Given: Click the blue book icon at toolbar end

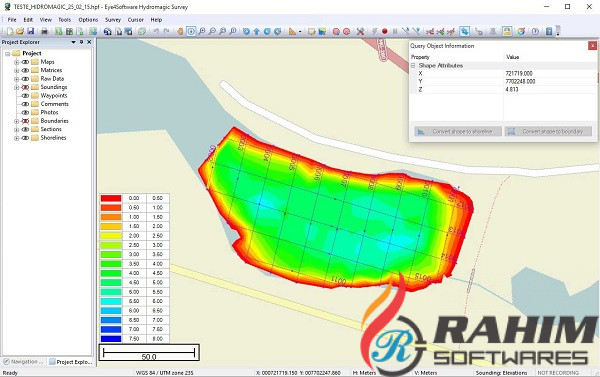Looking at the screenshot, I should tap(549, 31).
